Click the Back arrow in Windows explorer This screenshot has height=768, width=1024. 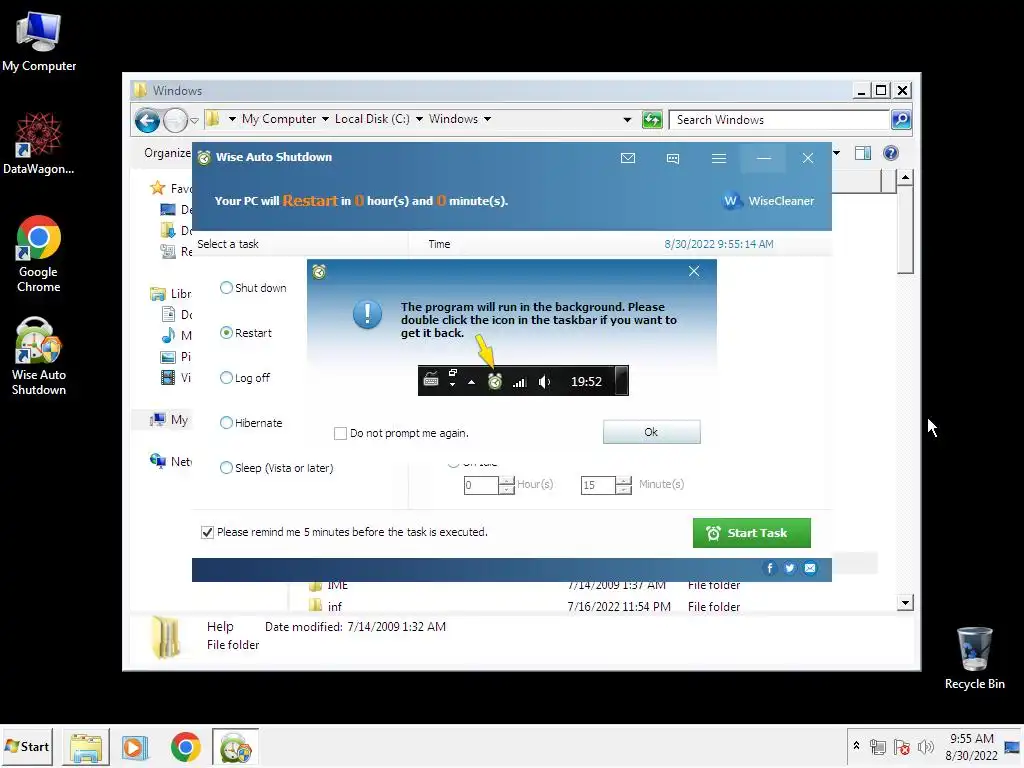pyautogui.click(x=148, y=120)
